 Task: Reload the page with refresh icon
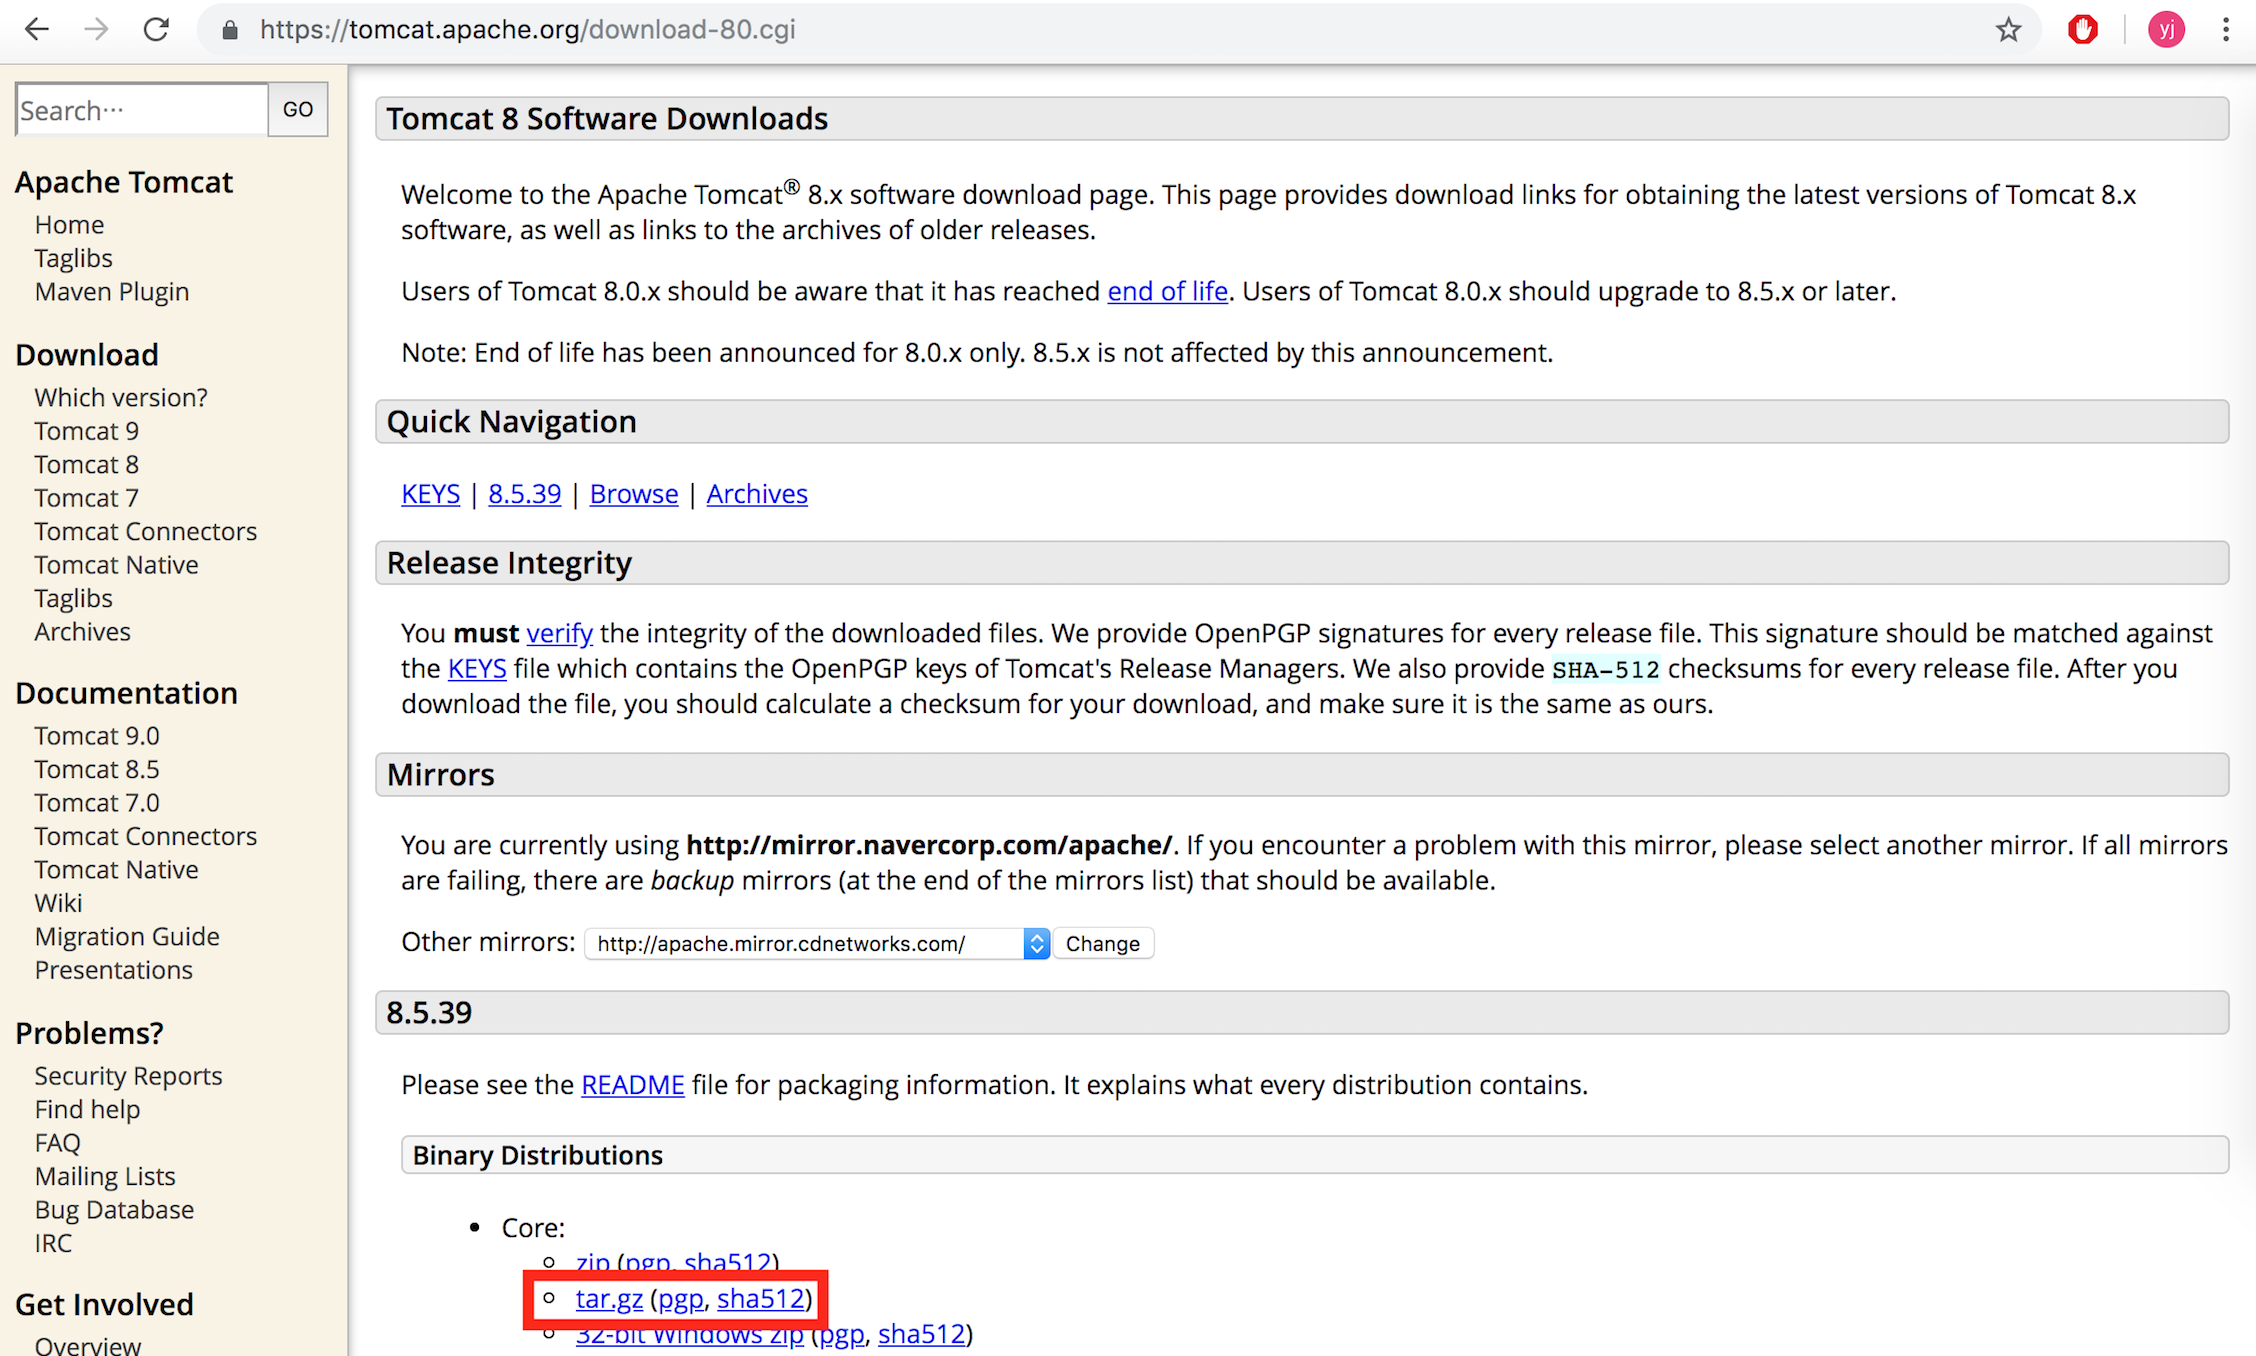pyautogui.click(x=156, y=30)
